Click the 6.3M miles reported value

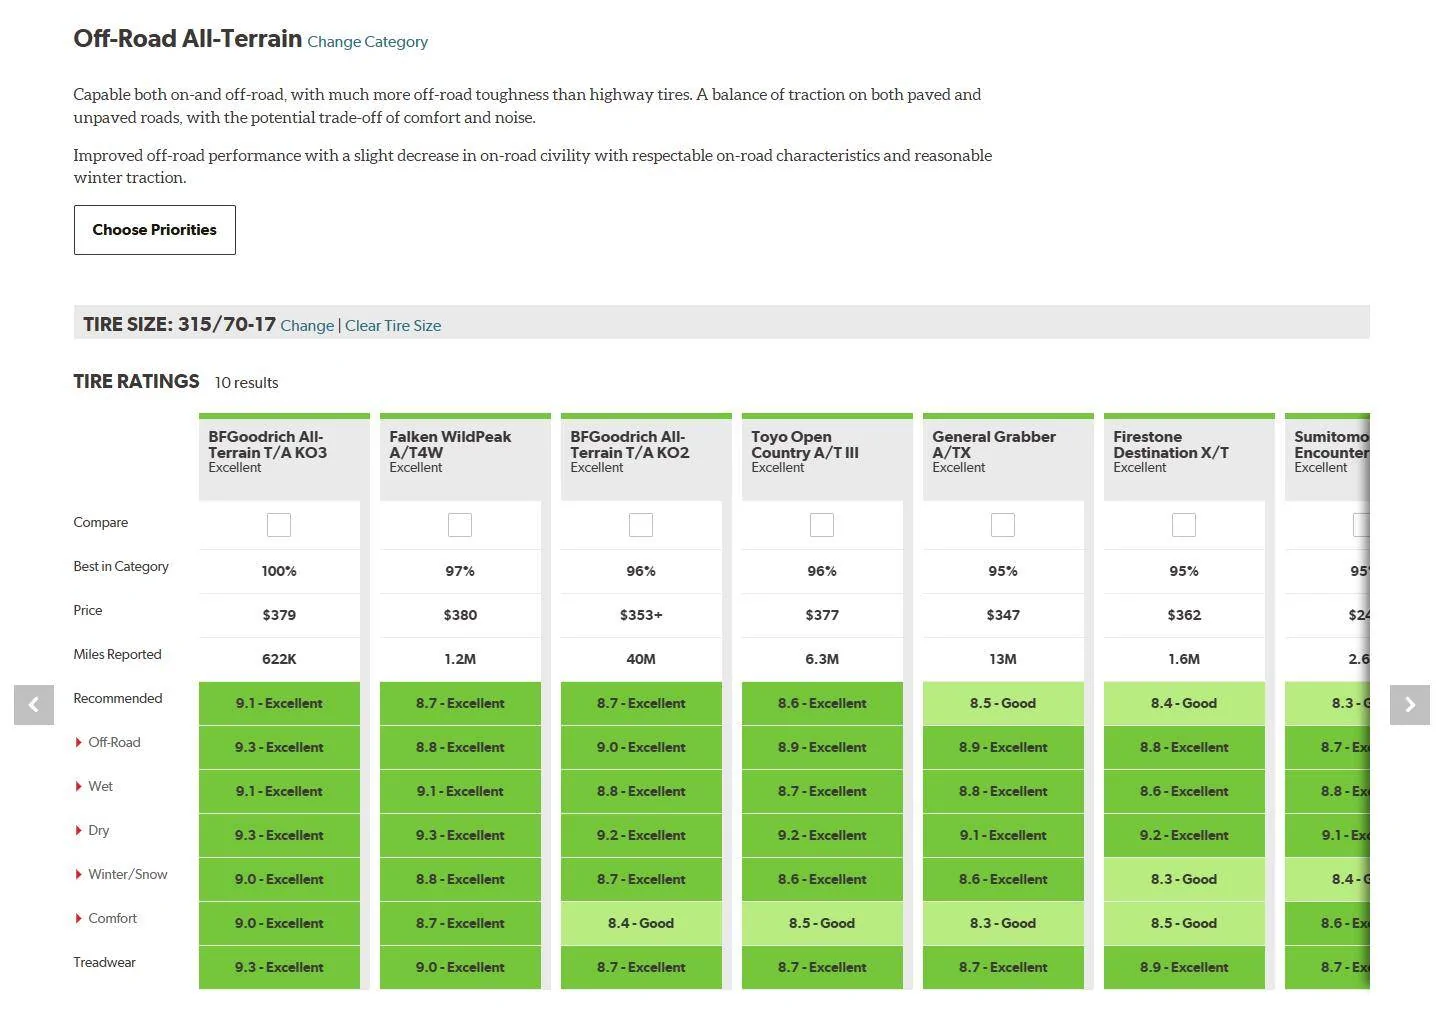point(822,659)
